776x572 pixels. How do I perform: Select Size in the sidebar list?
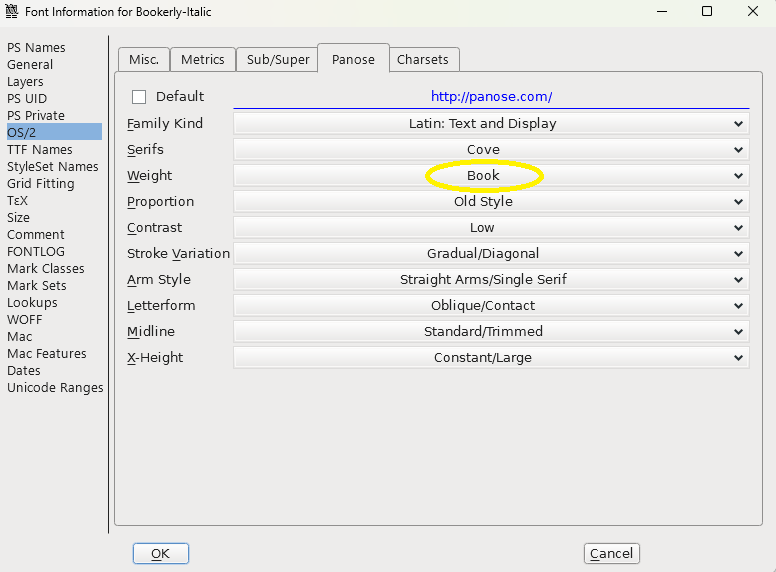coord(18,218)
